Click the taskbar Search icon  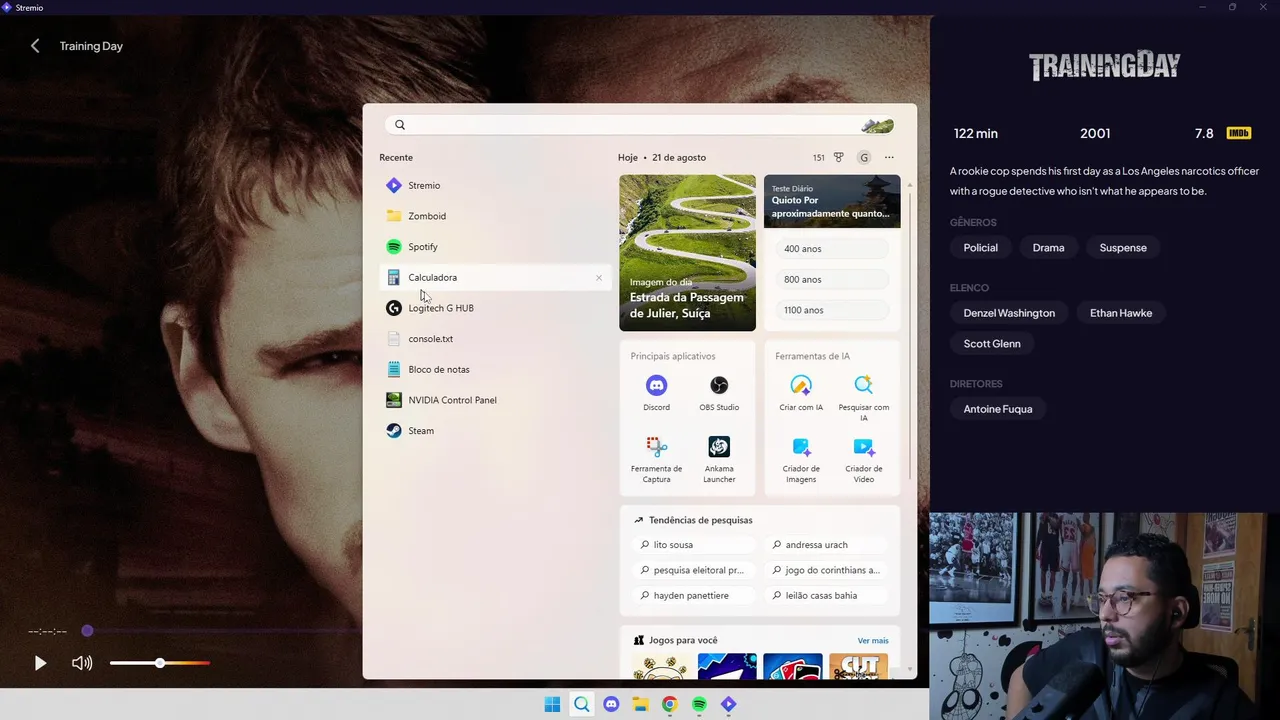[x=581, y=704]
